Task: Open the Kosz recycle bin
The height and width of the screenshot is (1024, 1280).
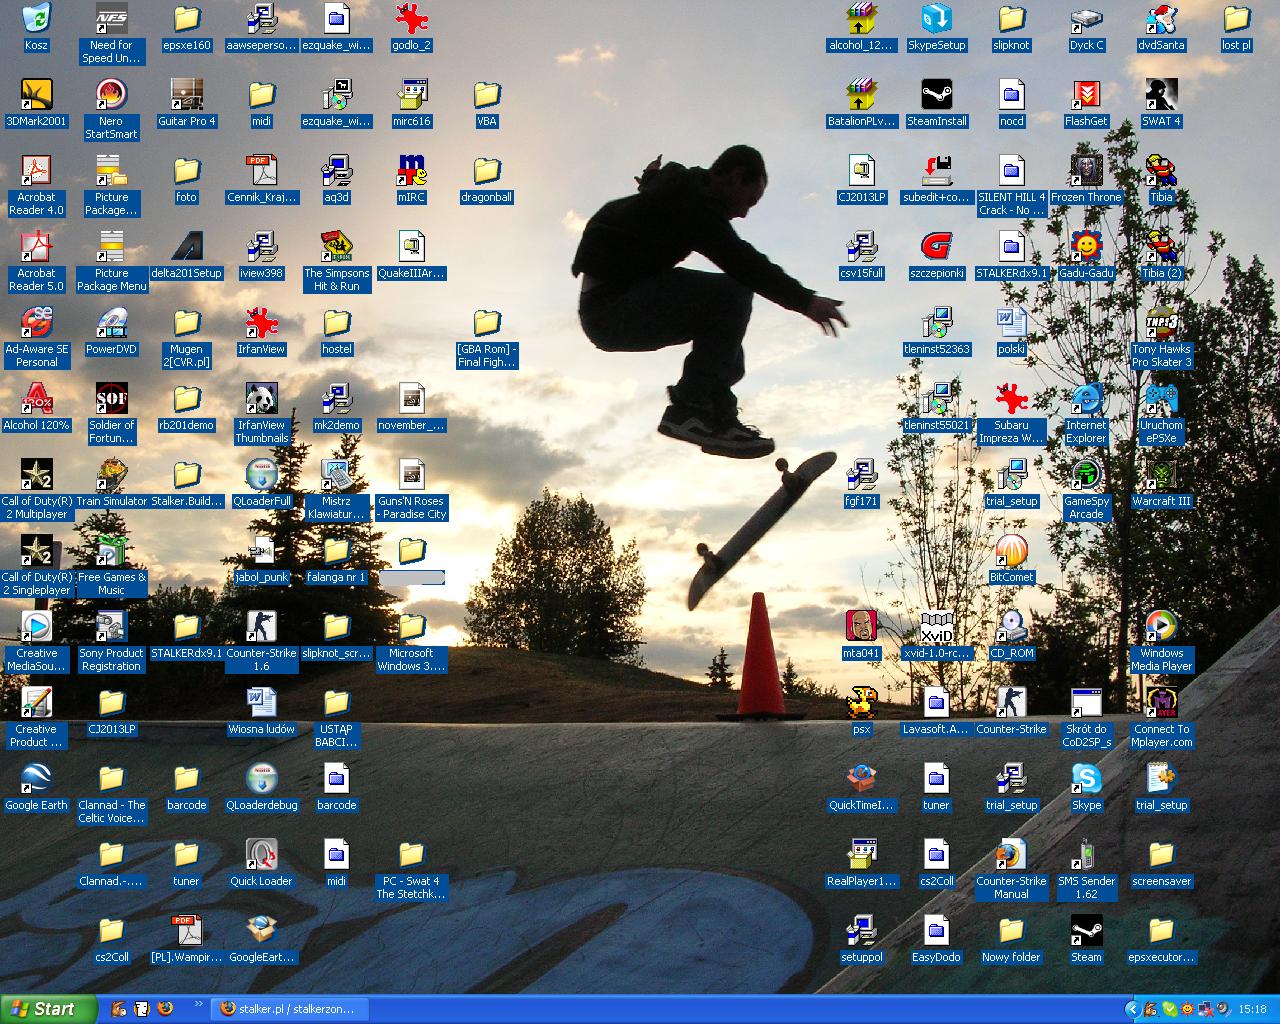Action: click(36, 19)
